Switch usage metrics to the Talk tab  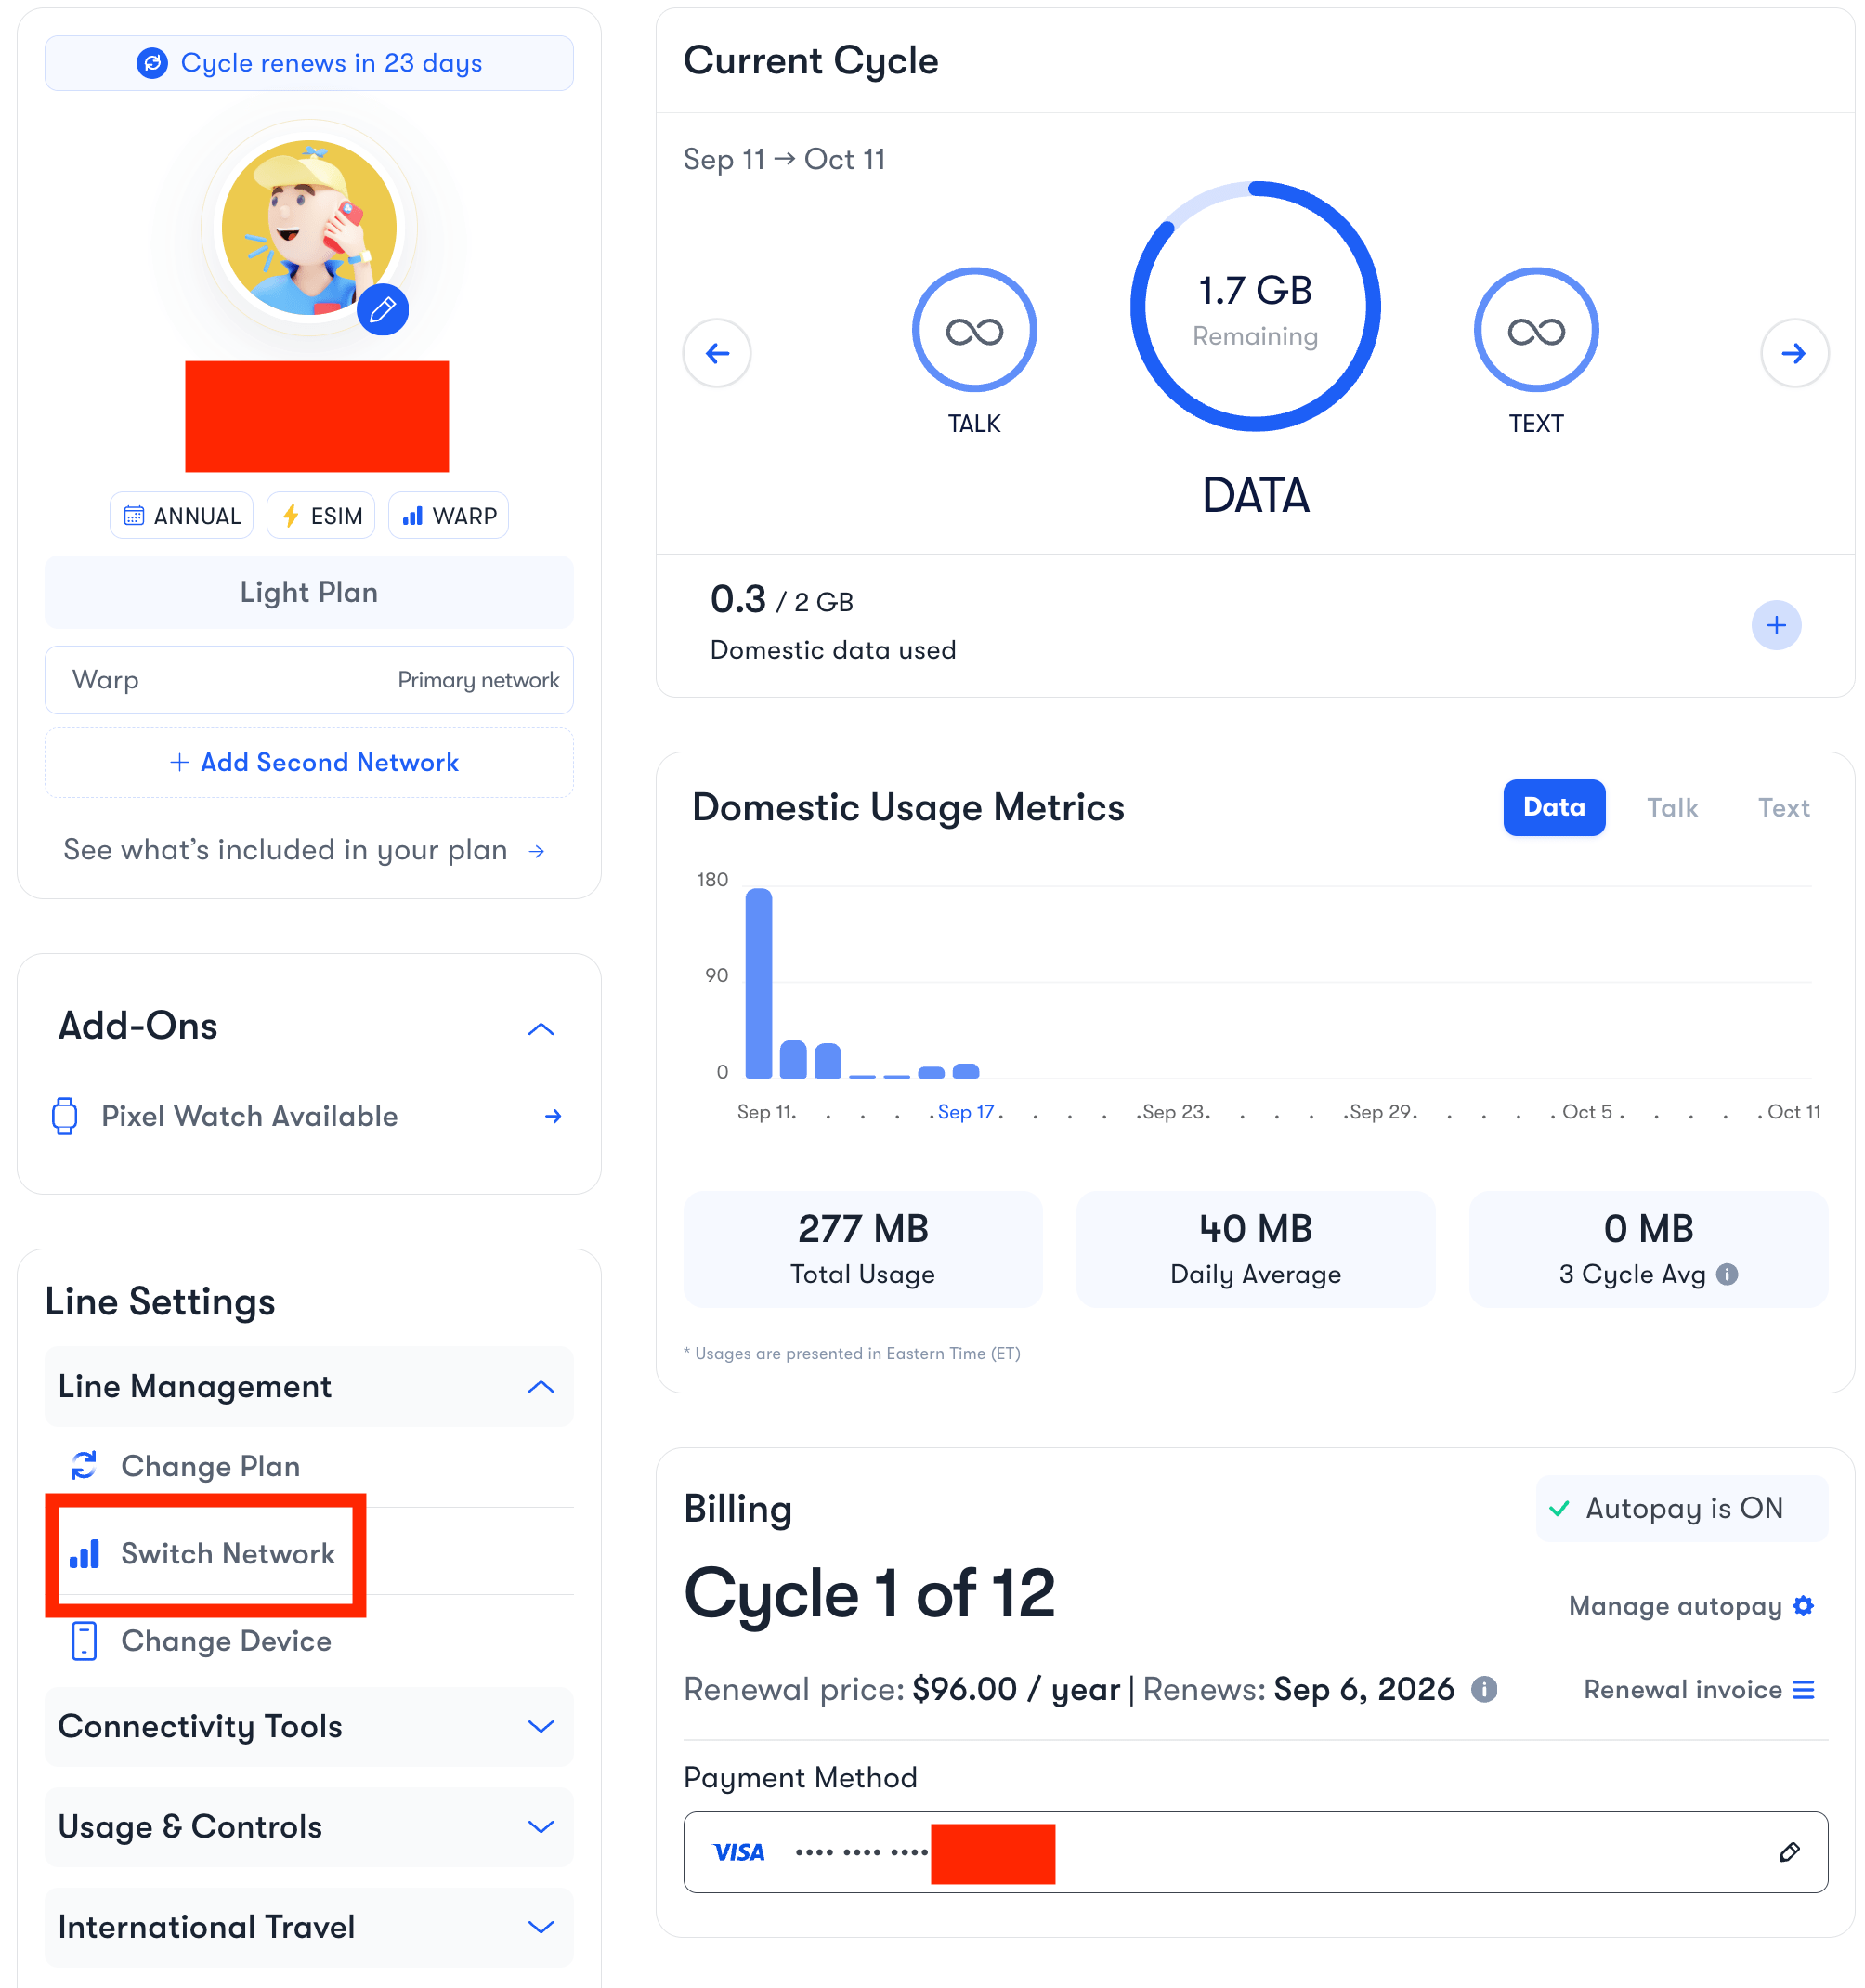click(x=1672, y=807)
